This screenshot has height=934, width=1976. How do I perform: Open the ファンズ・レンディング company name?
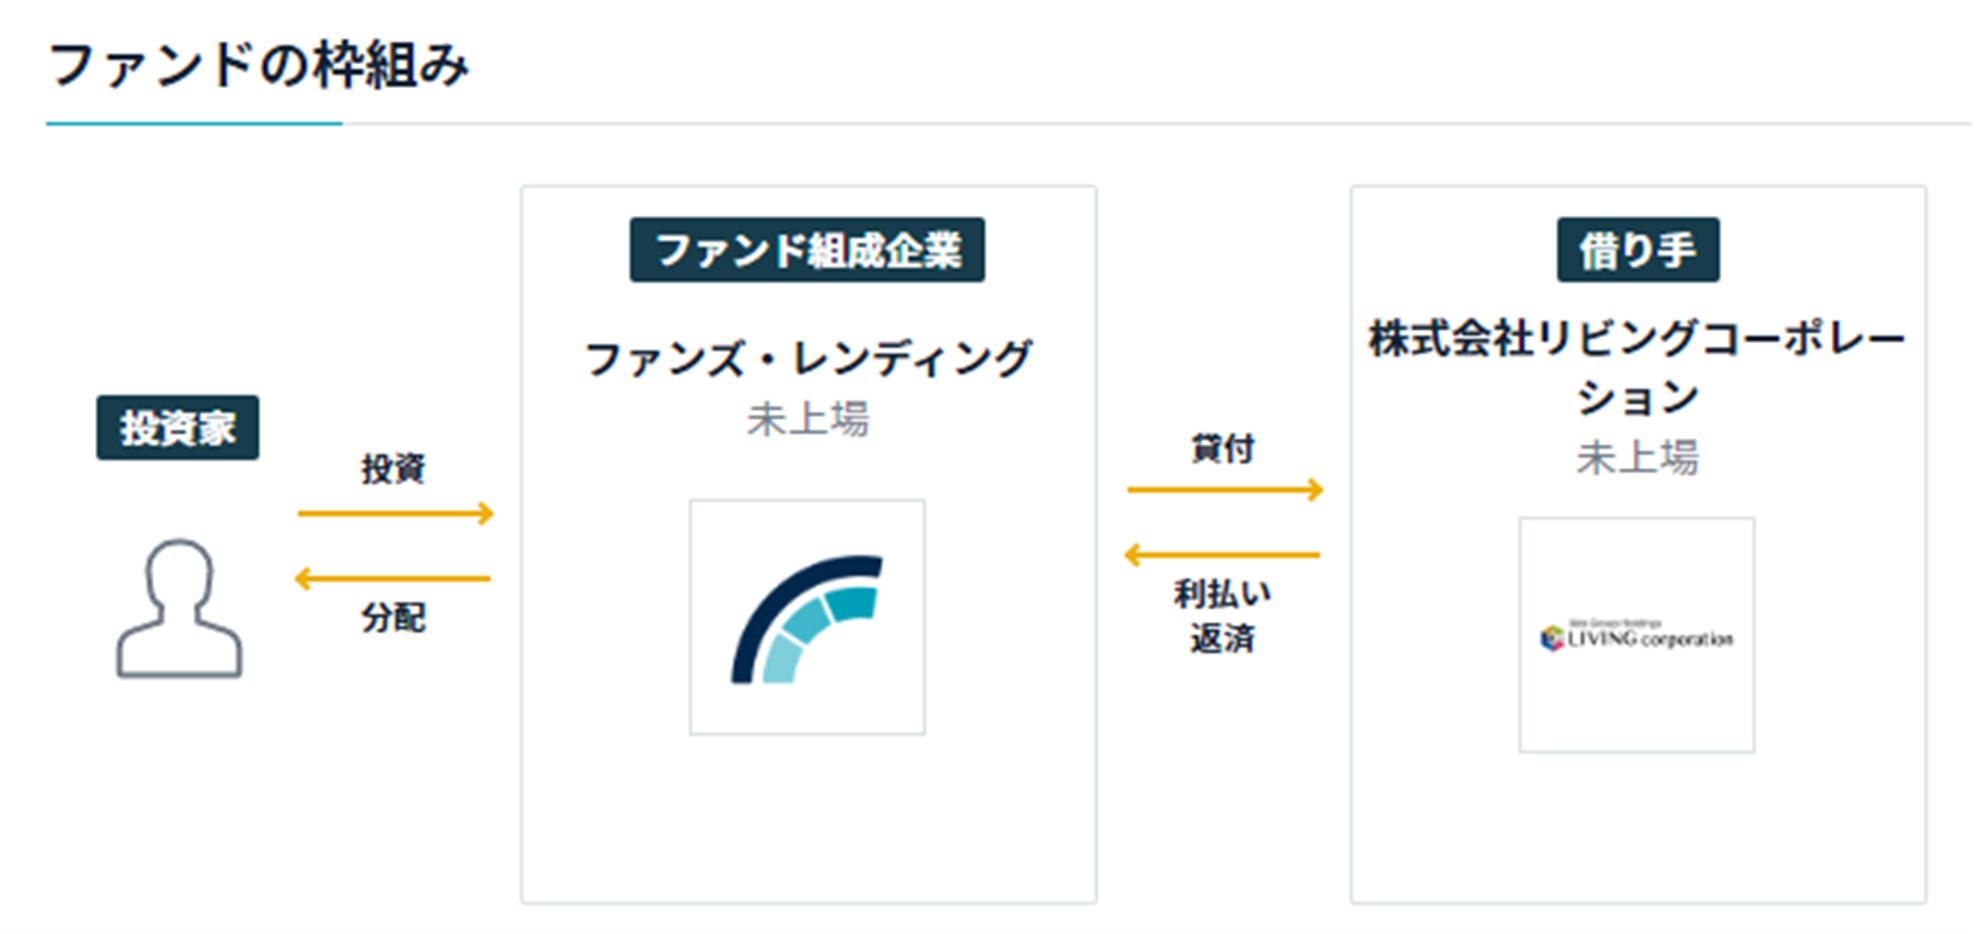pyautogui.click(x=807, y=359)
